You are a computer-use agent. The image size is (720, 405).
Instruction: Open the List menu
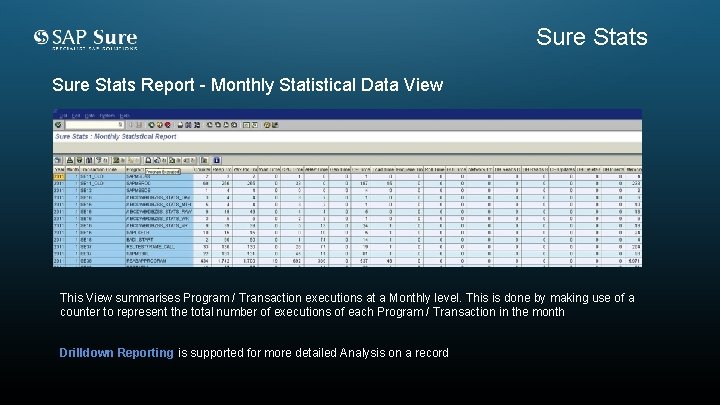coord(63,116)
